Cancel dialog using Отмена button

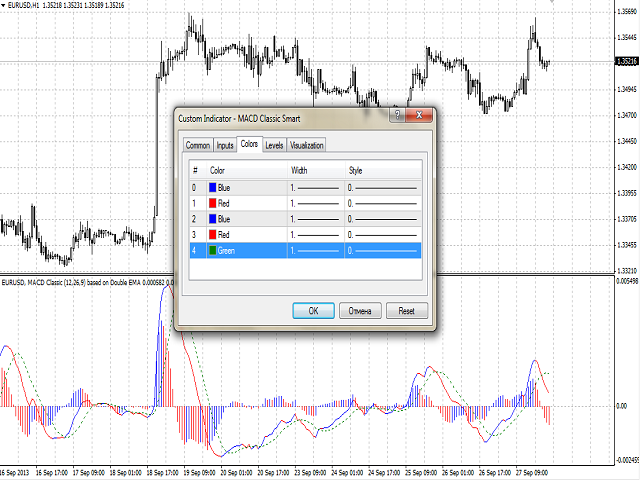[x=360, y=311]
